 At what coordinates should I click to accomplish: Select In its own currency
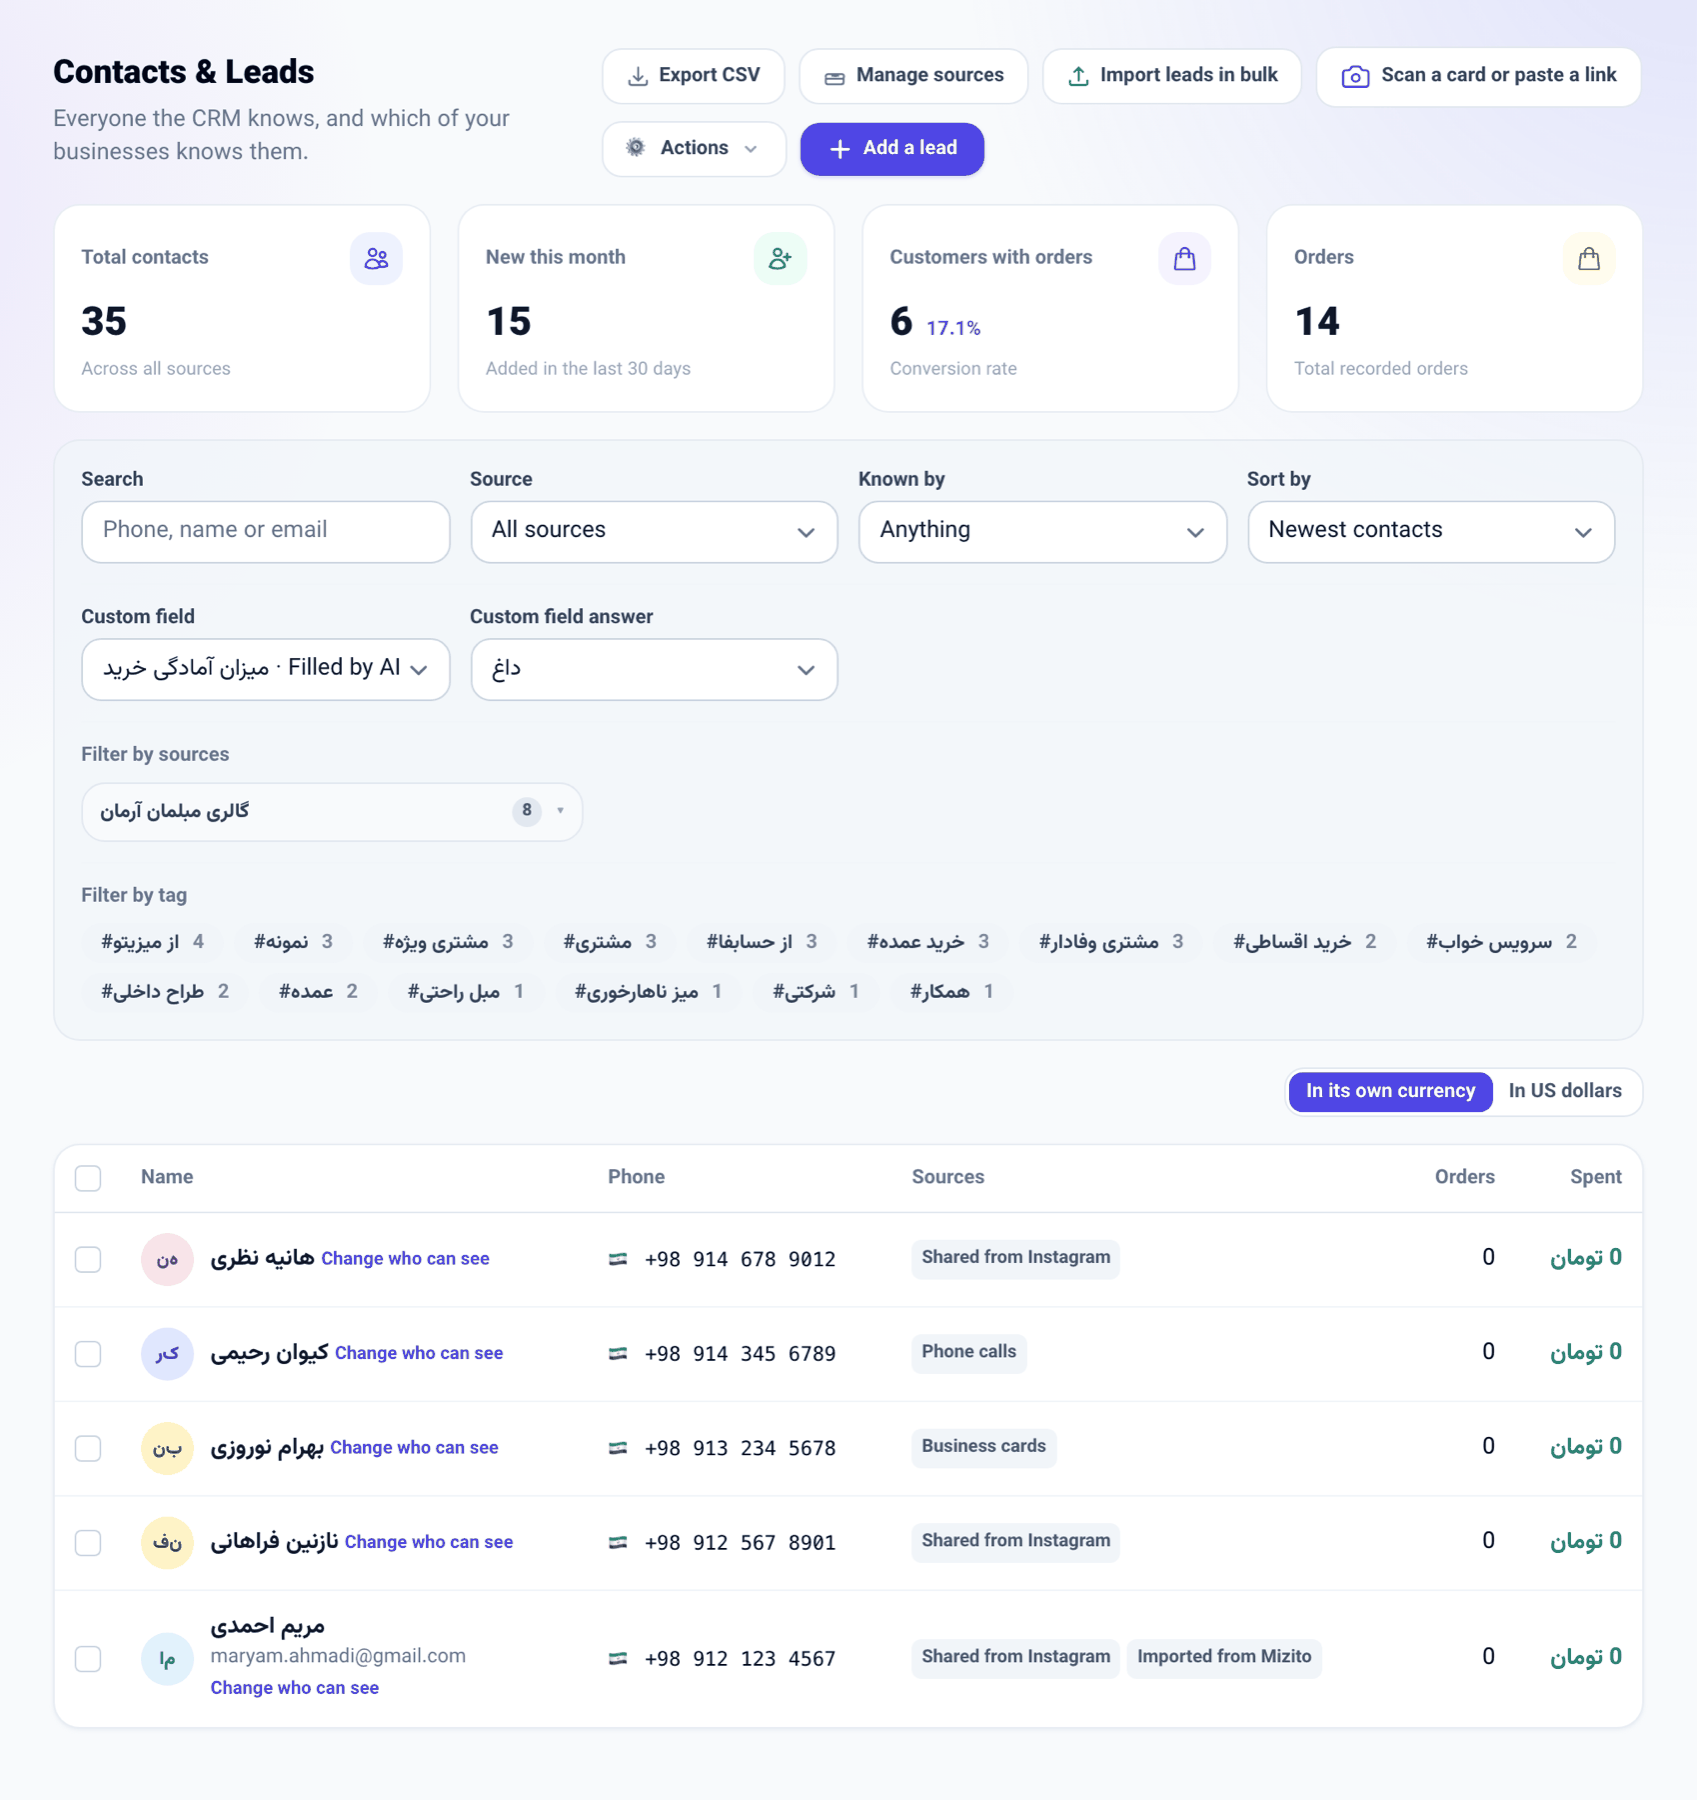pos(1390,1091)
